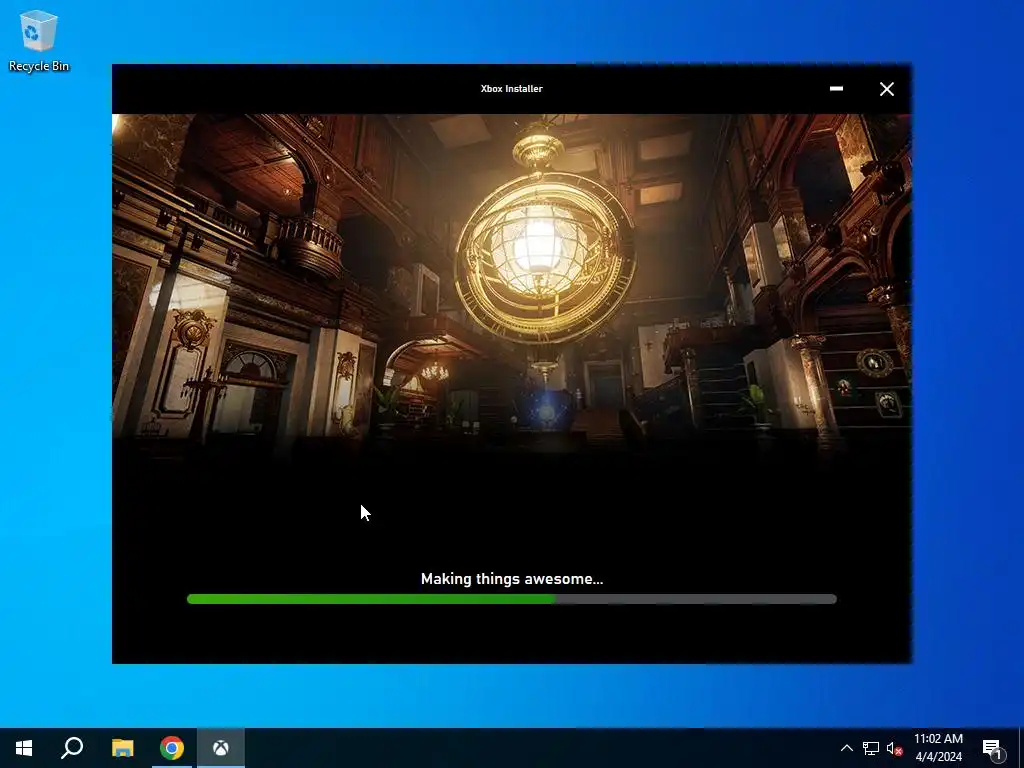The image size is (1024, 768).
Task: Open network status tray icon
Action: pyautogui.click(x=871, y=748)
